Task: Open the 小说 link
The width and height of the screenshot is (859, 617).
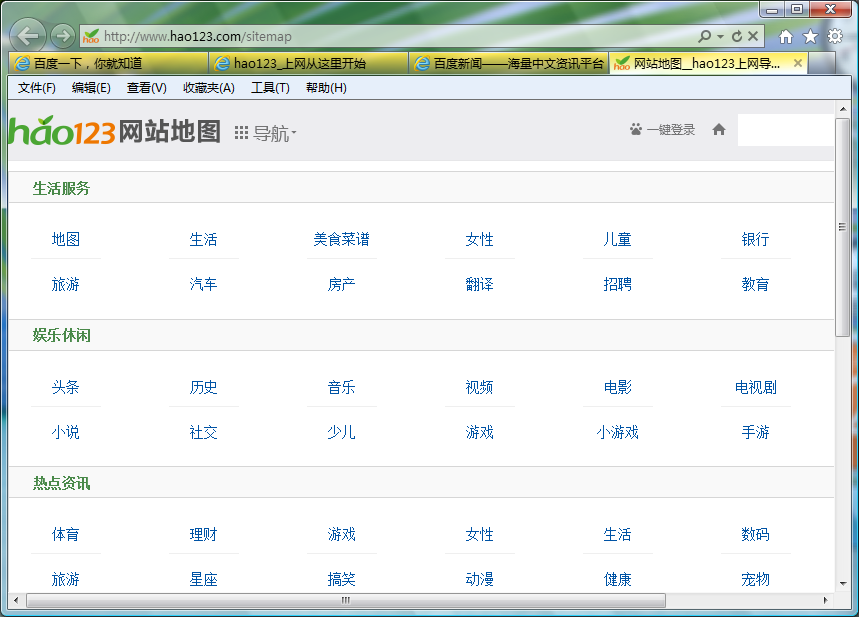Action: pos(66,432)
